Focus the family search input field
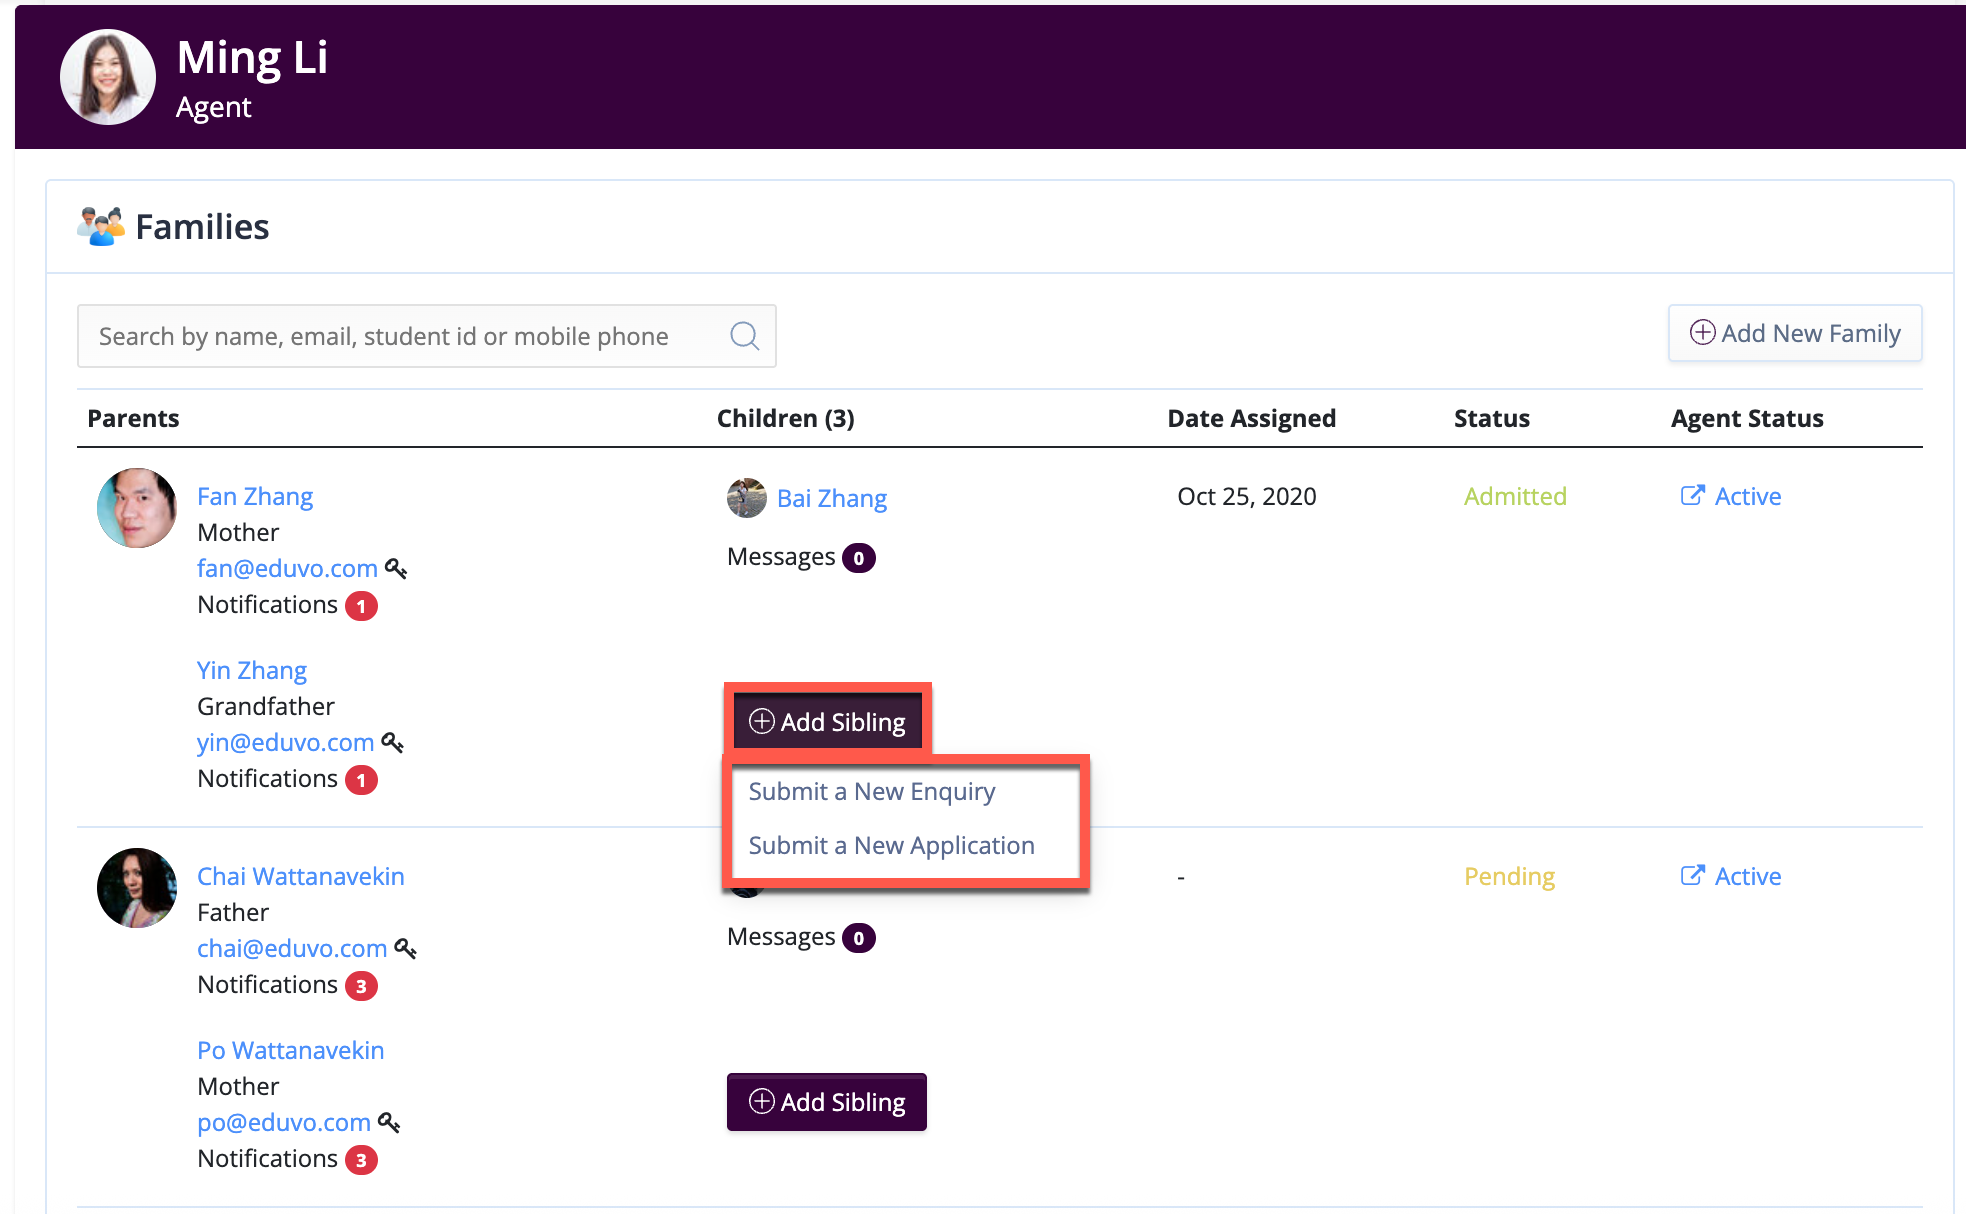Image resolution: width=1966 pixels, height=1214 pixels. click(400, 337)
